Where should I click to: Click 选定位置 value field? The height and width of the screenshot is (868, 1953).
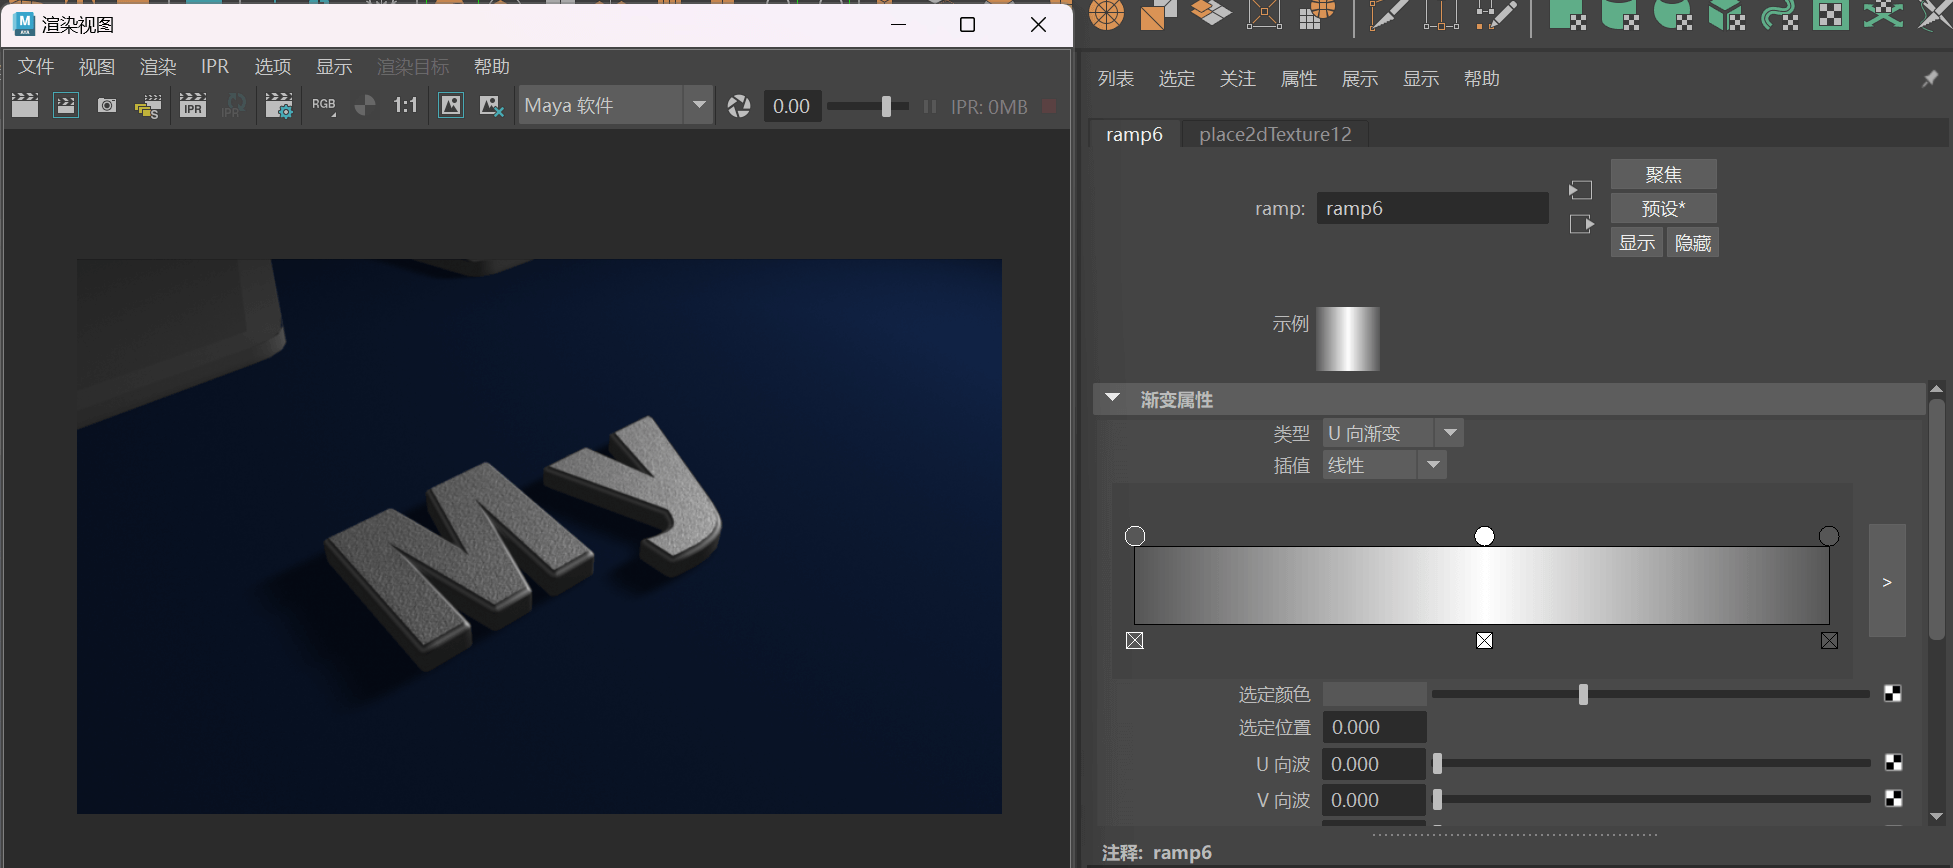coord(1375,727)
